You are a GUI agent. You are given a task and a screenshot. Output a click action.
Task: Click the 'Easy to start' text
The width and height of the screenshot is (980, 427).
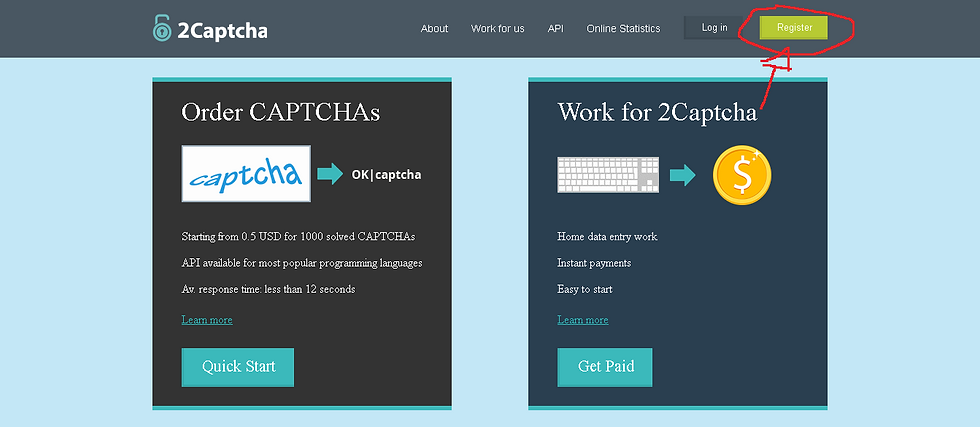(x=584, y=289)
